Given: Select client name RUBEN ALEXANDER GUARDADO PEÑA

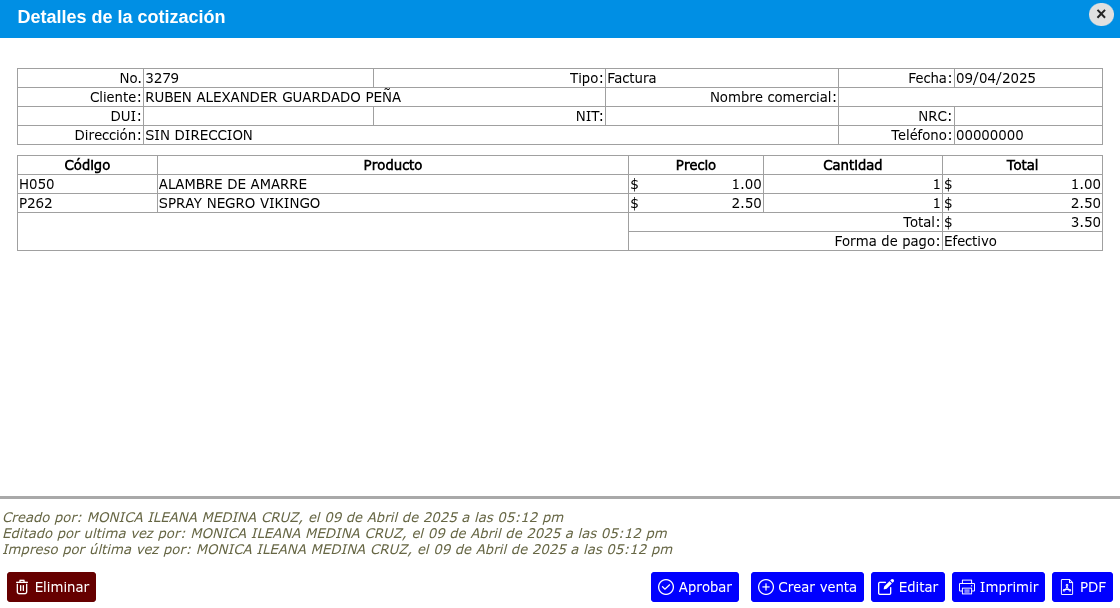Looking at the screenshot, I should coord(273,97).
